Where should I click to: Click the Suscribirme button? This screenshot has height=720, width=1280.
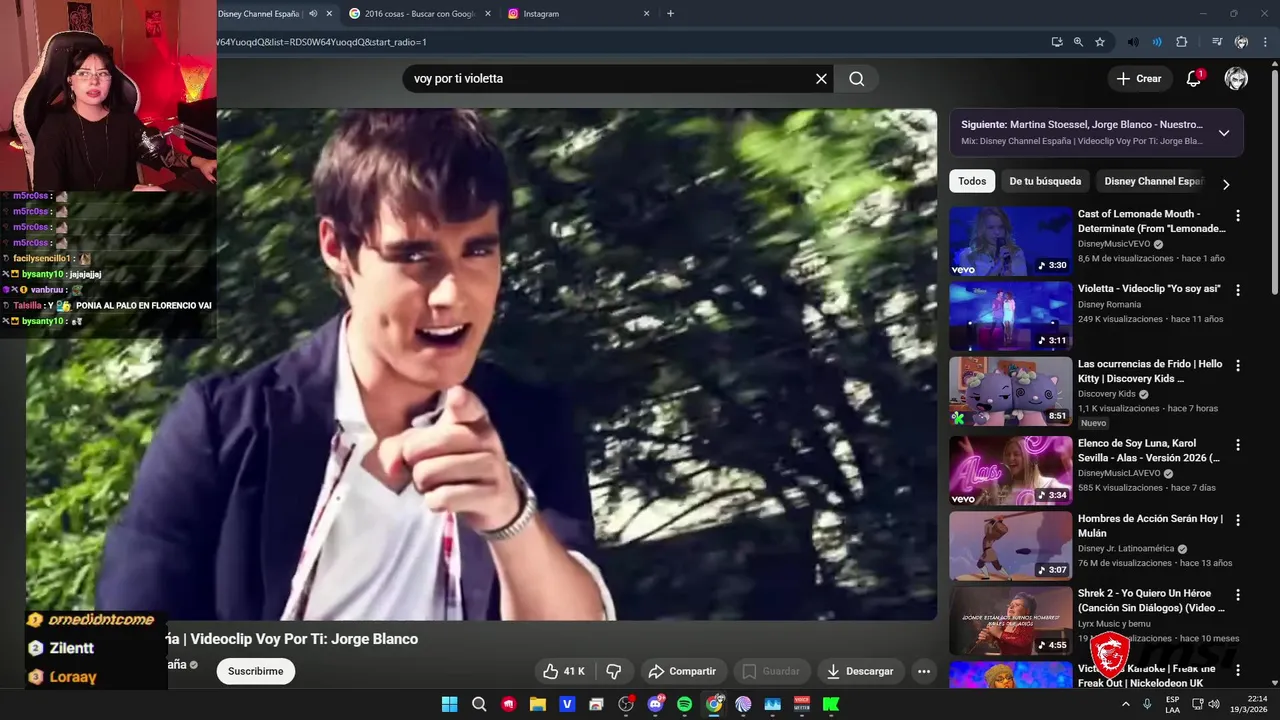click(255, 671)
